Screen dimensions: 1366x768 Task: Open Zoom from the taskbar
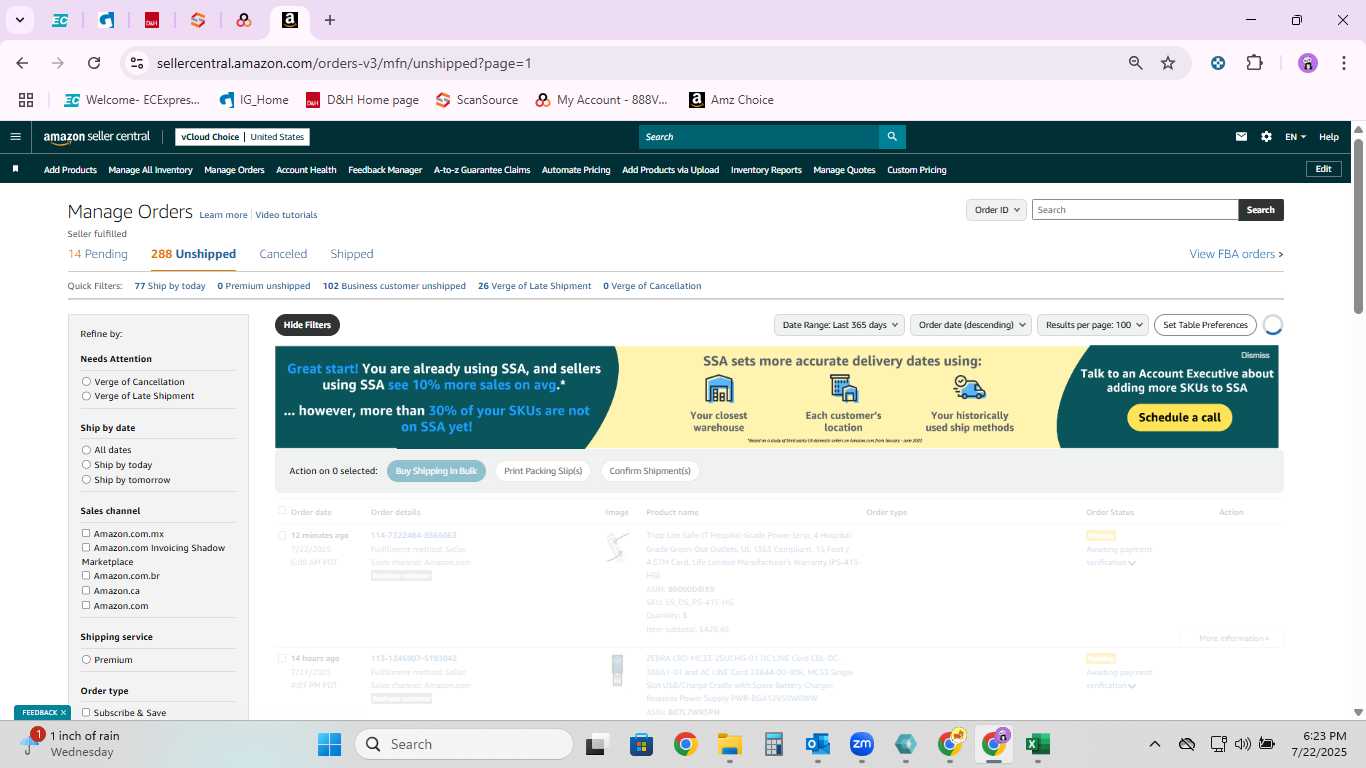tap(861, 744)
